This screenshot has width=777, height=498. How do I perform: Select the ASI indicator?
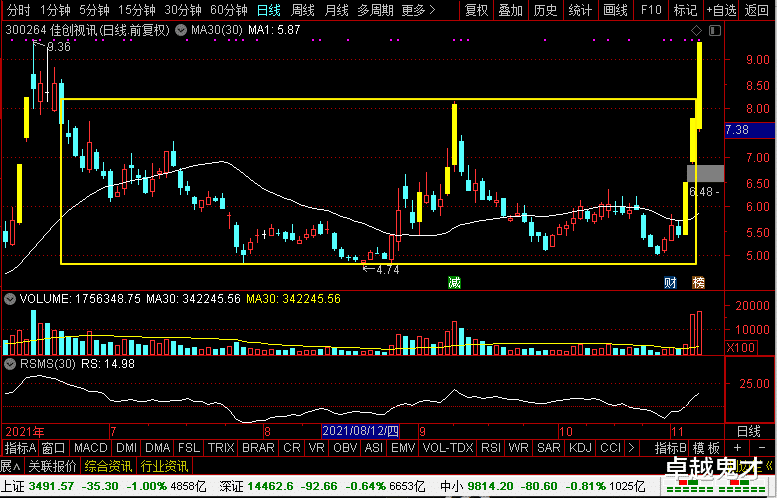374,448
